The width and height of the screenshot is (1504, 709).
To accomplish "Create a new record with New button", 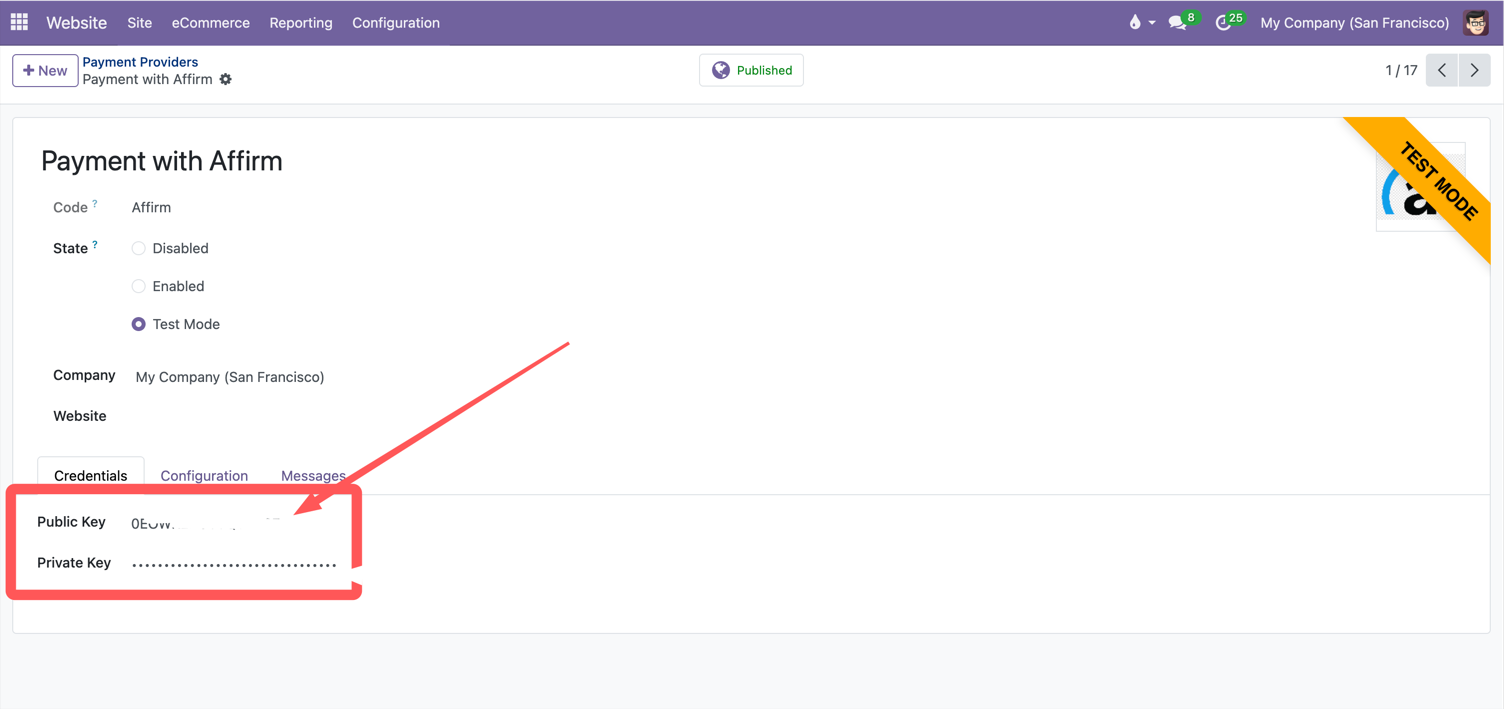I will point(45,70).
